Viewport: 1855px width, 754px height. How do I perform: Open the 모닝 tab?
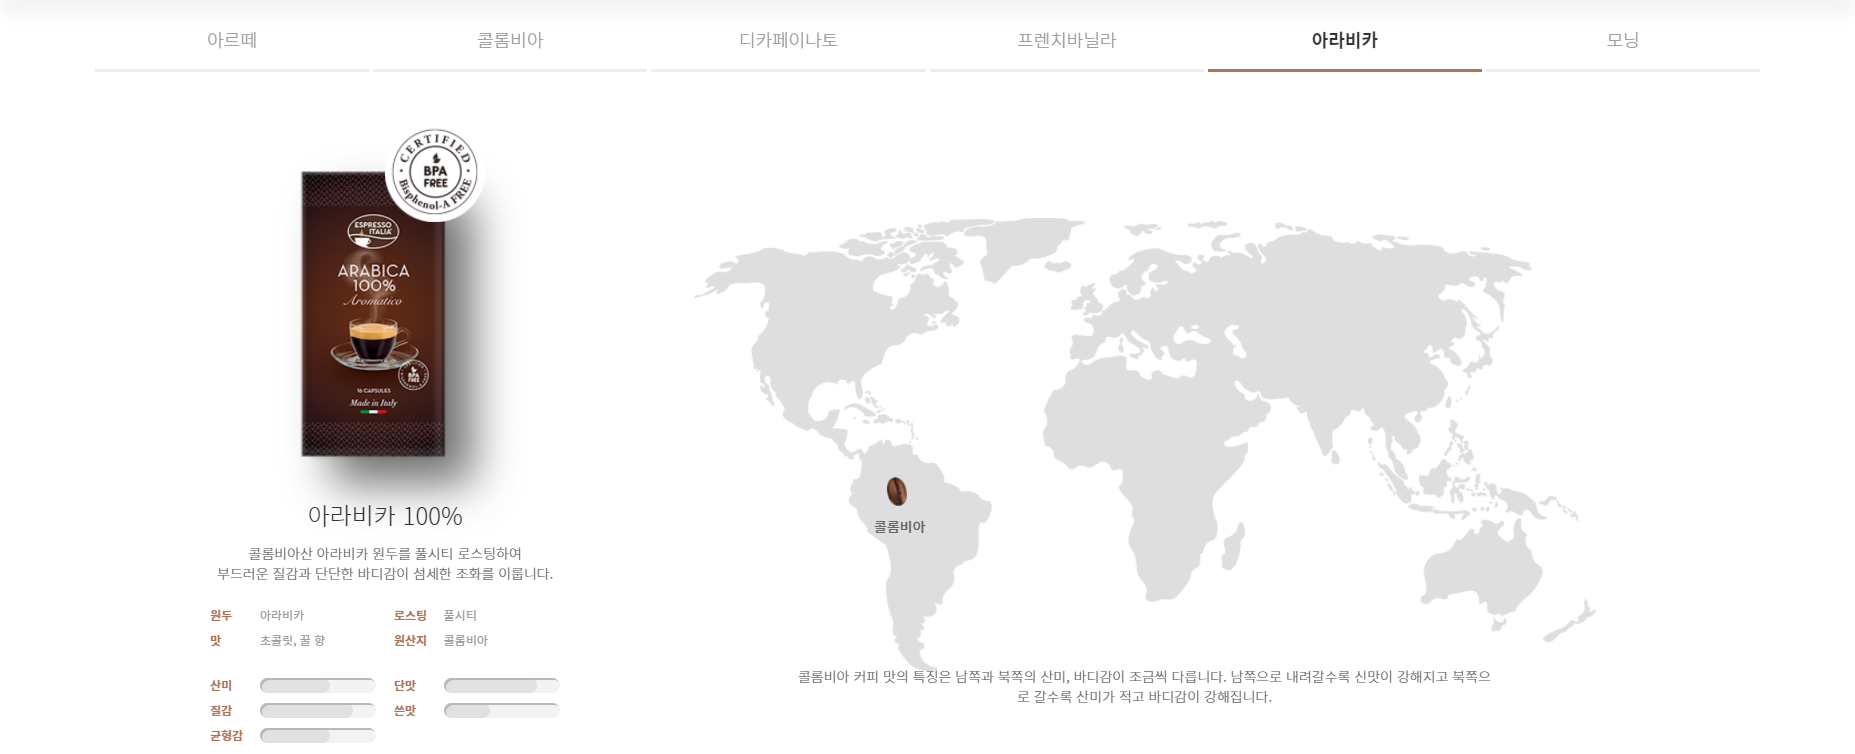(1623, 40)
